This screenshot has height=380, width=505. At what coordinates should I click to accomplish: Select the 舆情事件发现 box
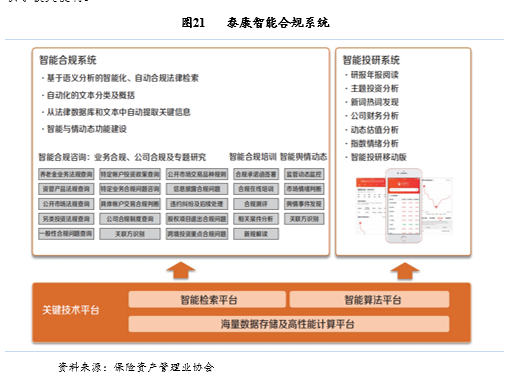click(304, 204)
